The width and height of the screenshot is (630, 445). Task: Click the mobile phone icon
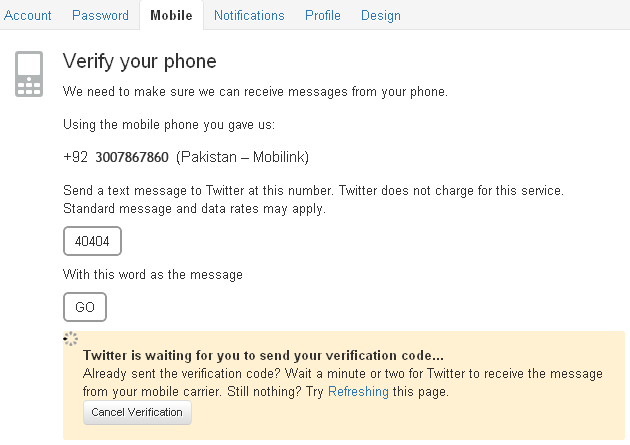pos(29,74)
